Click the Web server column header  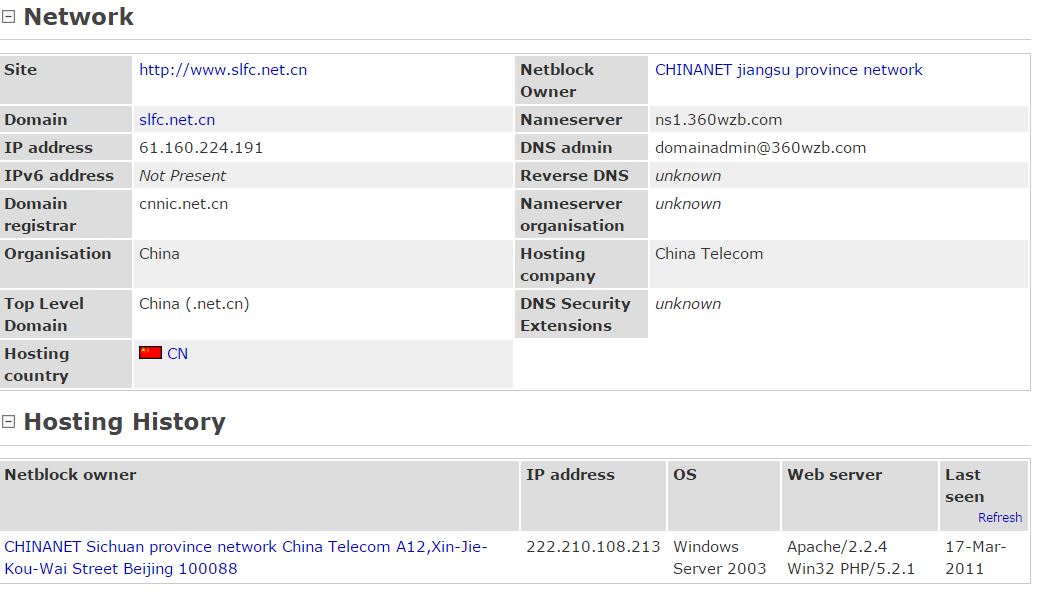tap(834, 475)
